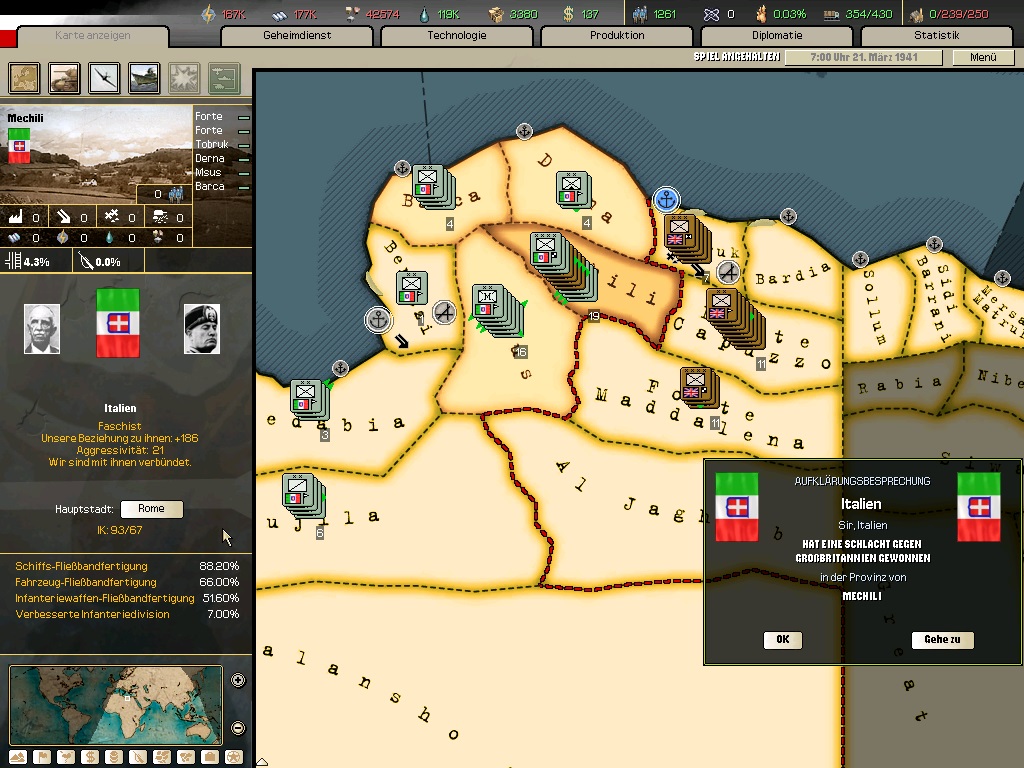
Task: Open the naval units warship icon
Action: [x=144, y=78]
